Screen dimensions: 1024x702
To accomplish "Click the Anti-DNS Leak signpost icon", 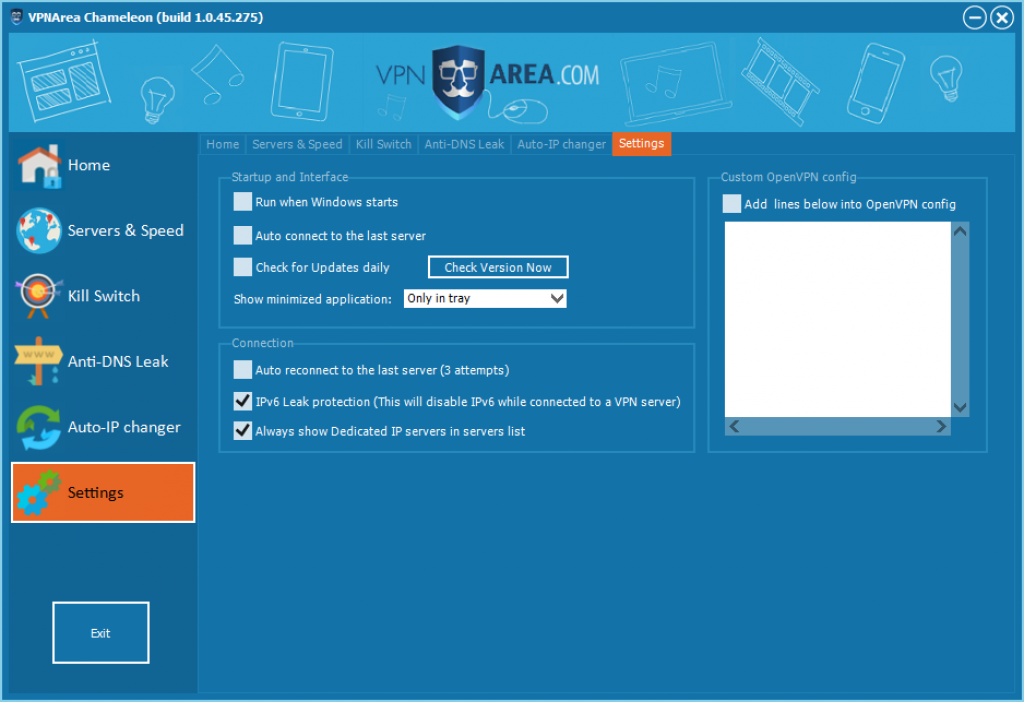I will point(39,361).
